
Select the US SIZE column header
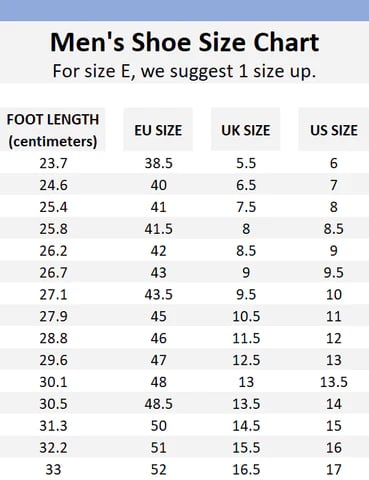coord(334,130)
